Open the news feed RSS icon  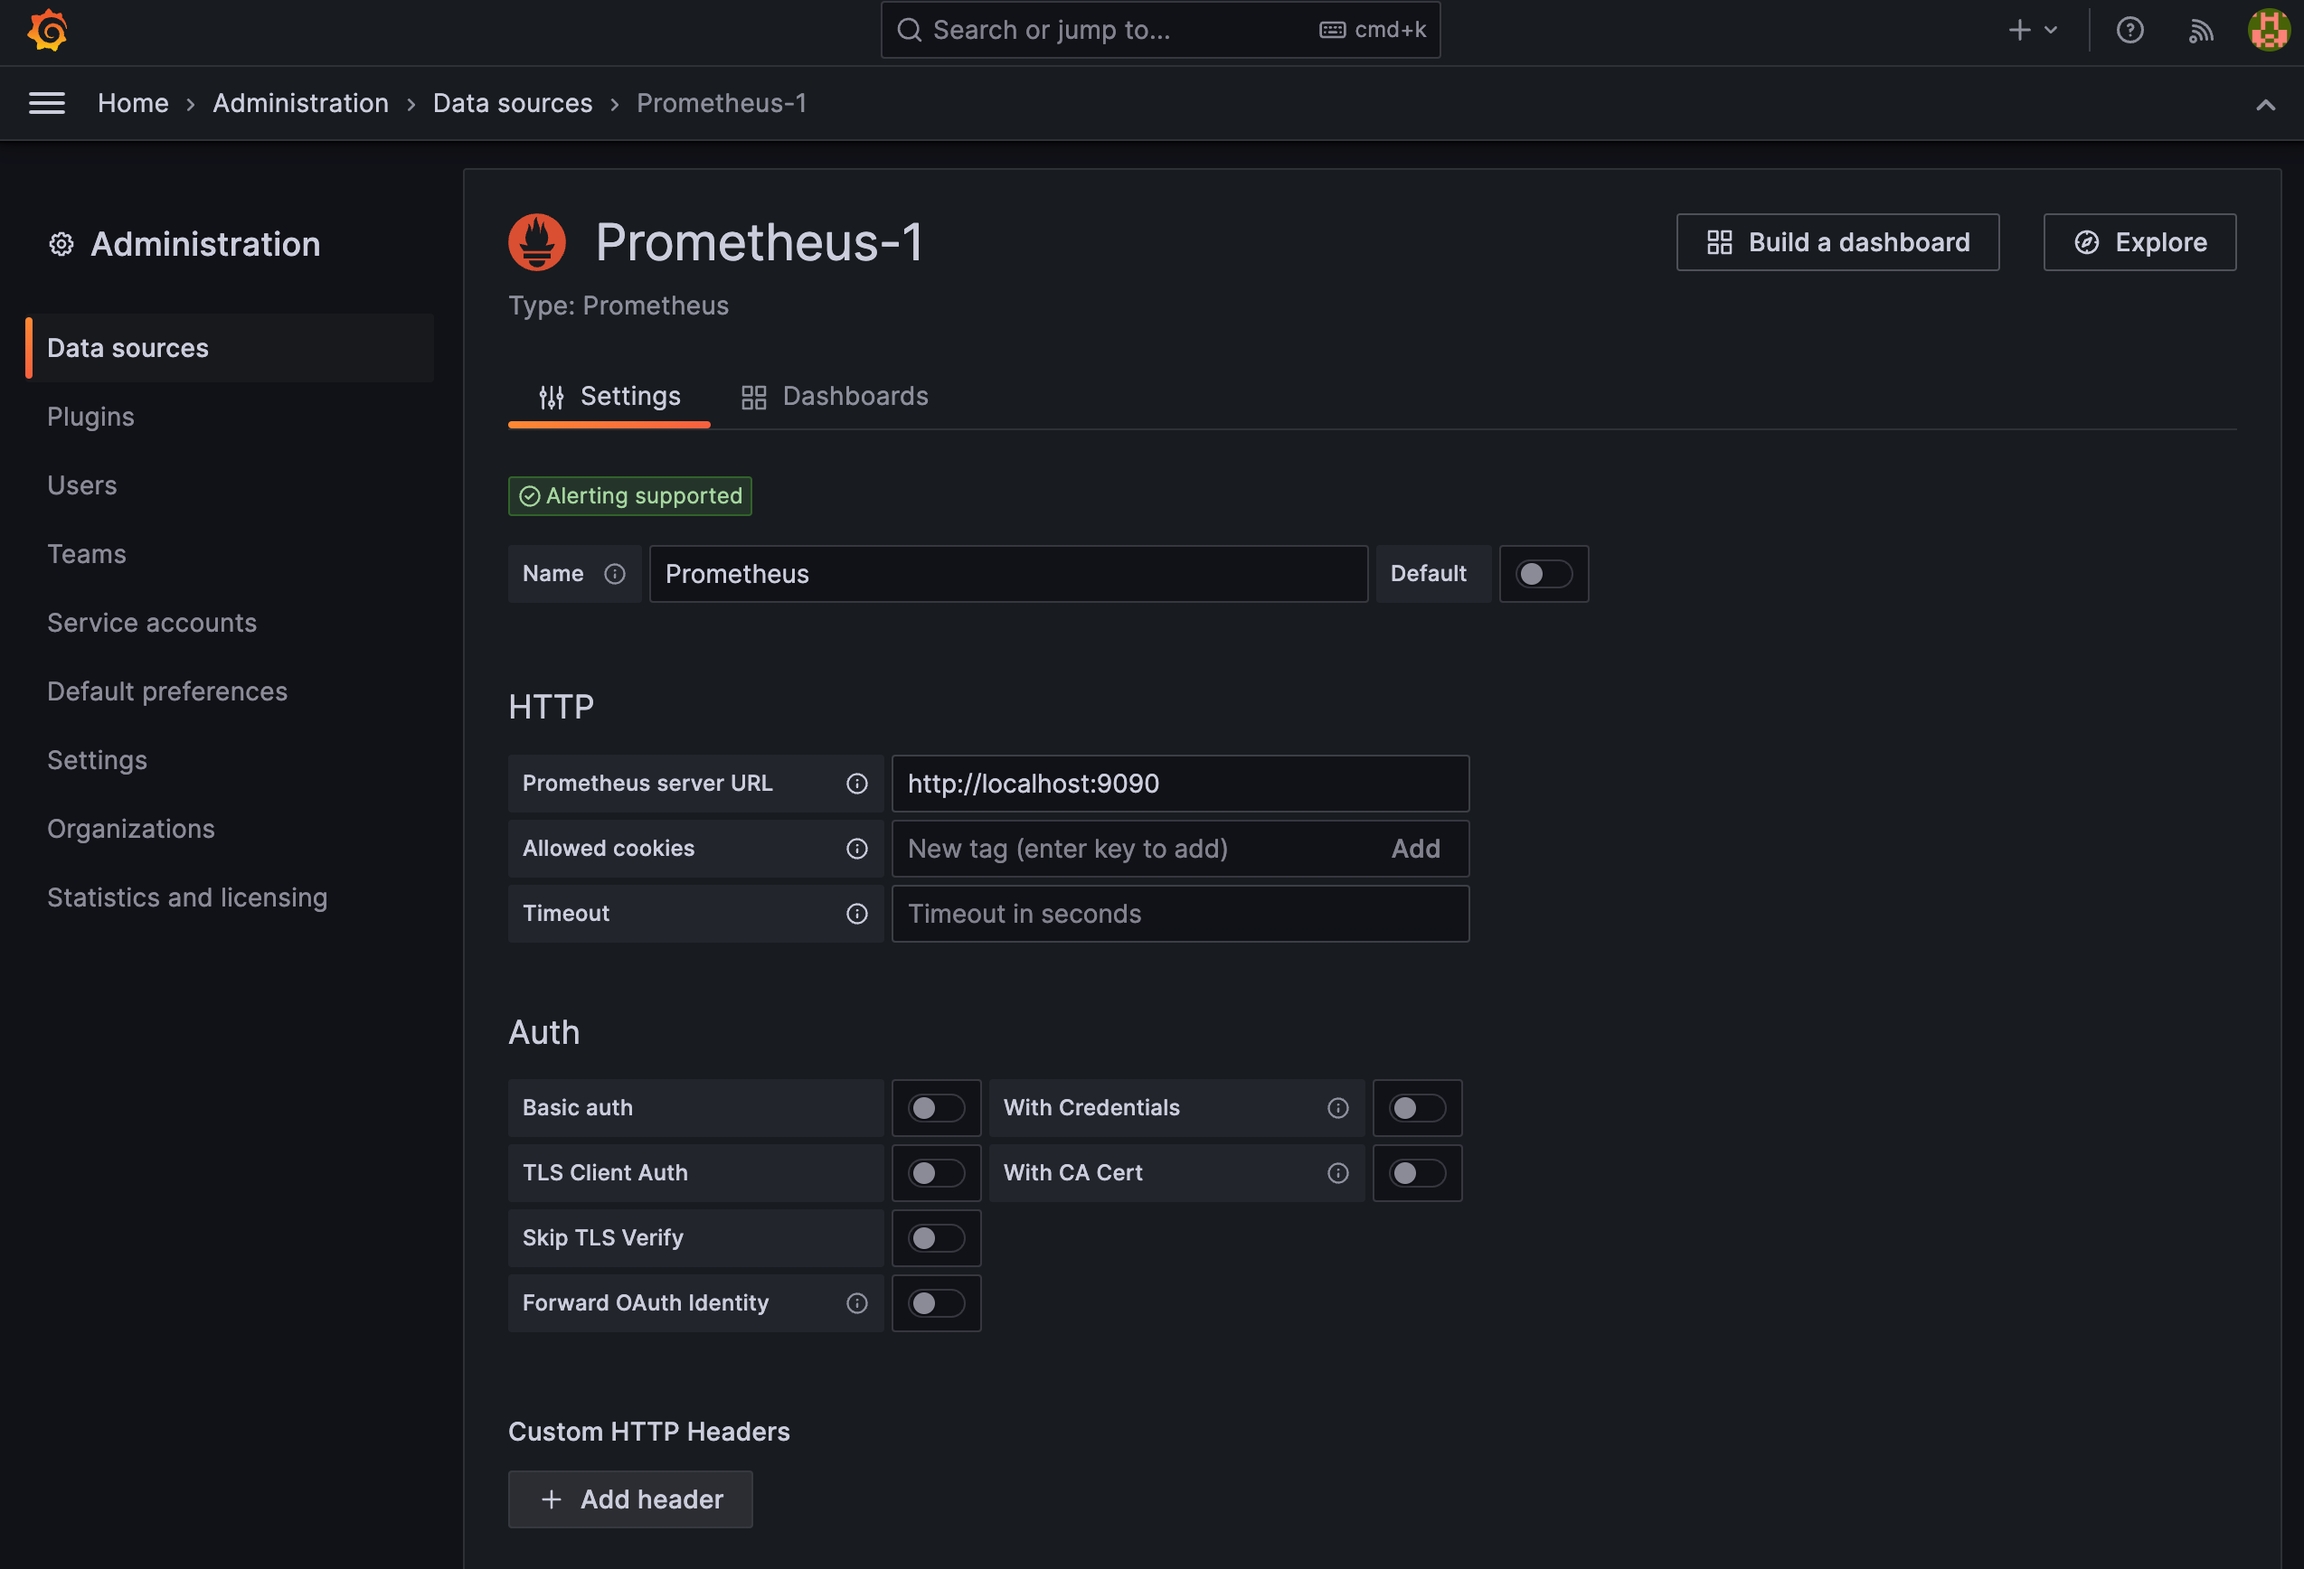click(x=2200, y=30)
